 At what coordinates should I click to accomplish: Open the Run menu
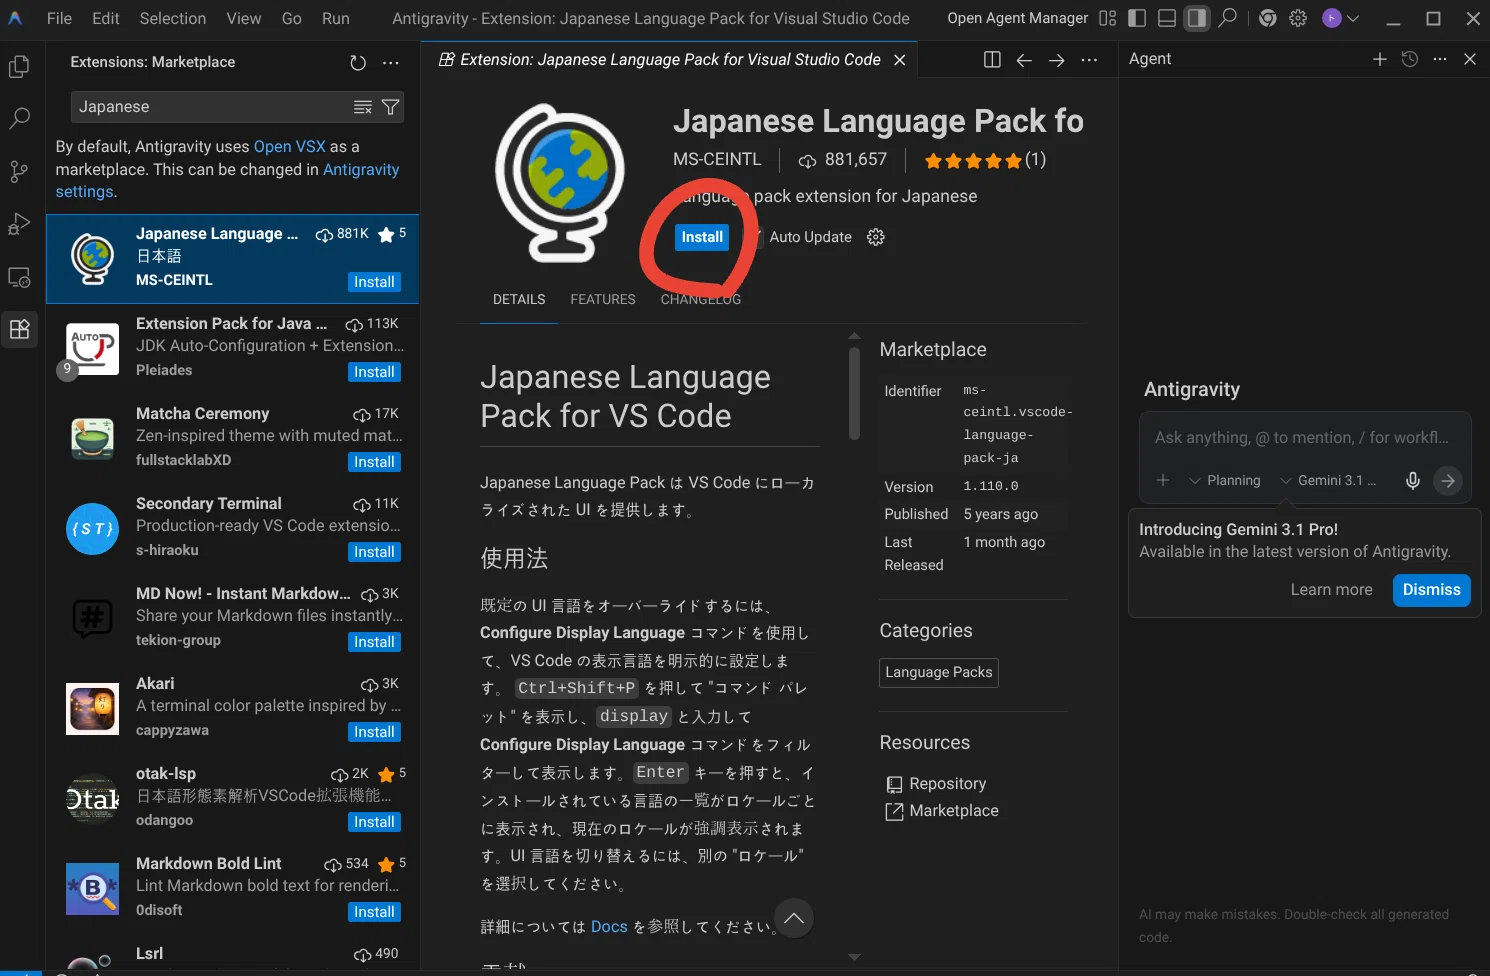(336, 18)
